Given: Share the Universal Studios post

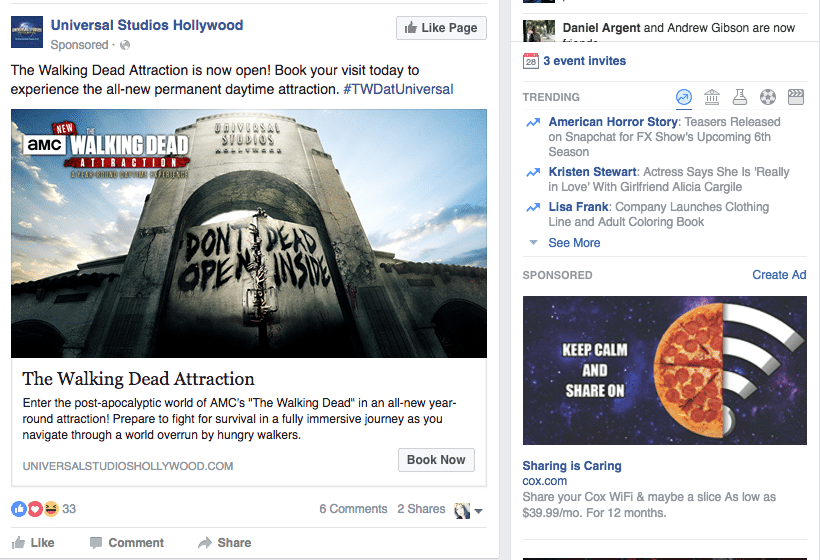Looking at the screenshot, I should click(x=224, y=543).
